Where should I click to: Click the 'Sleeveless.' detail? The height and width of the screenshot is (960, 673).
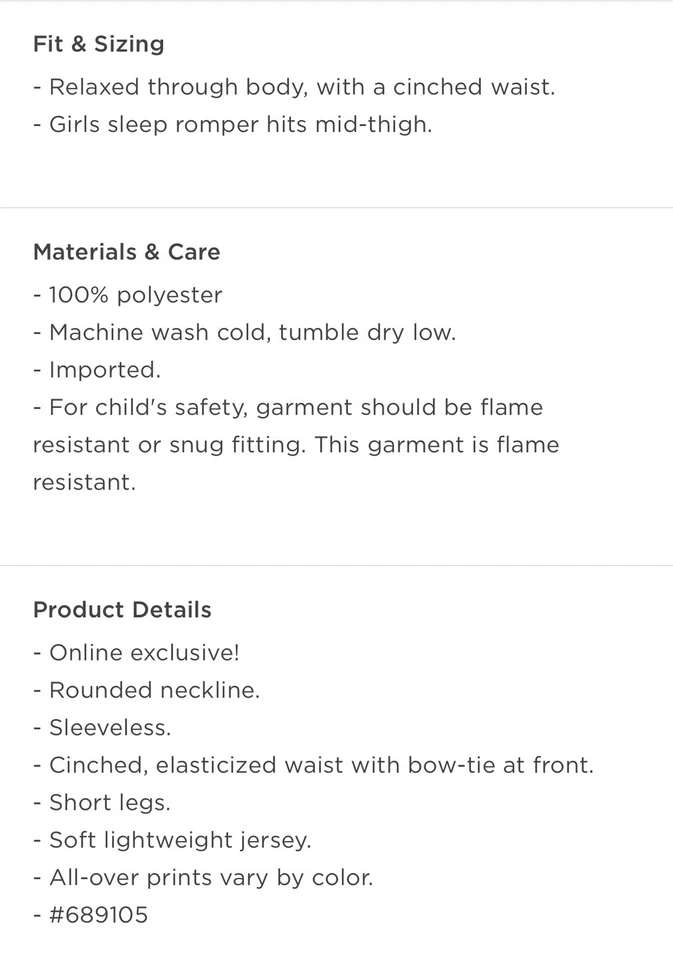tap(102, 728)
